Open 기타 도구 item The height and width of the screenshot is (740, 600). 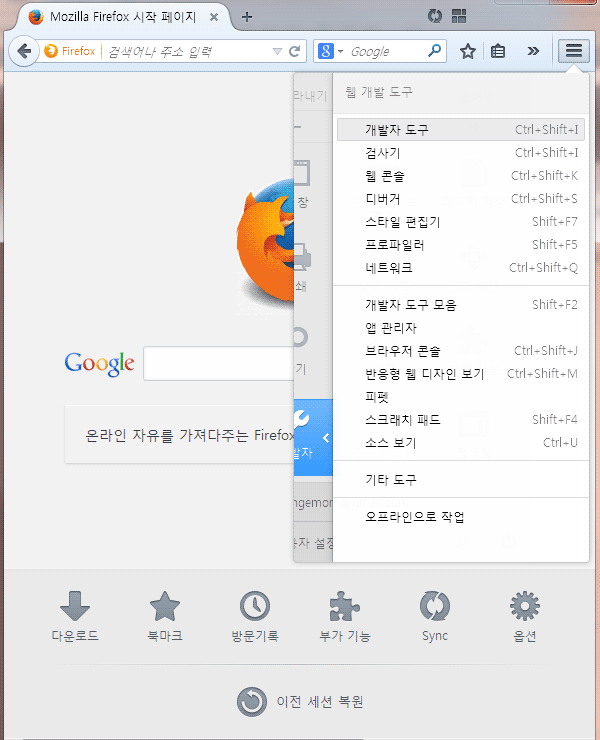tap(461, 480)
